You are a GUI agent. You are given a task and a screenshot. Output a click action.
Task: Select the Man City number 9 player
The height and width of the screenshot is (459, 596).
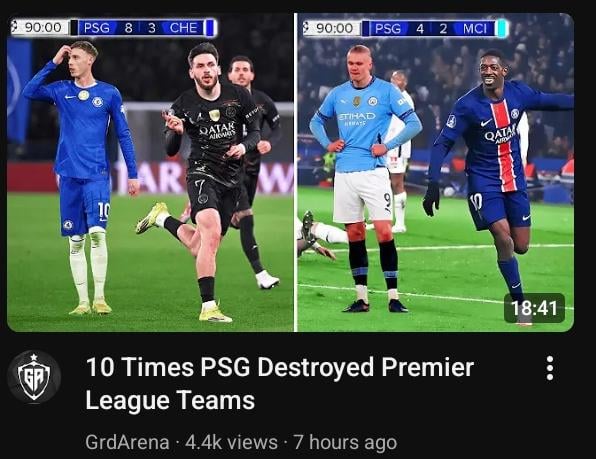pos(365,178)
